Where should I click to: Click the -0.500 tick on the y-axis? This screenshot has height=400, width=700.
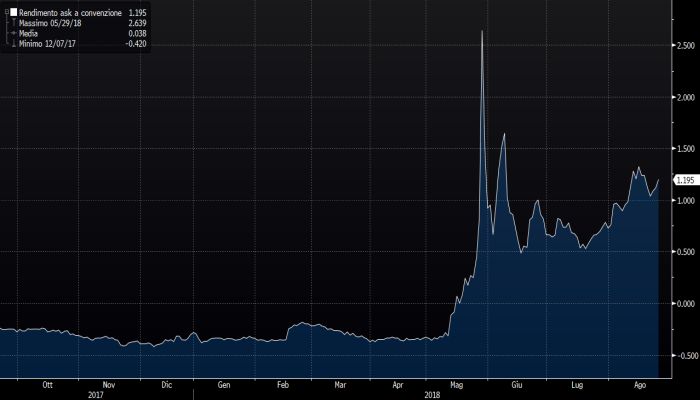point(684,355)
